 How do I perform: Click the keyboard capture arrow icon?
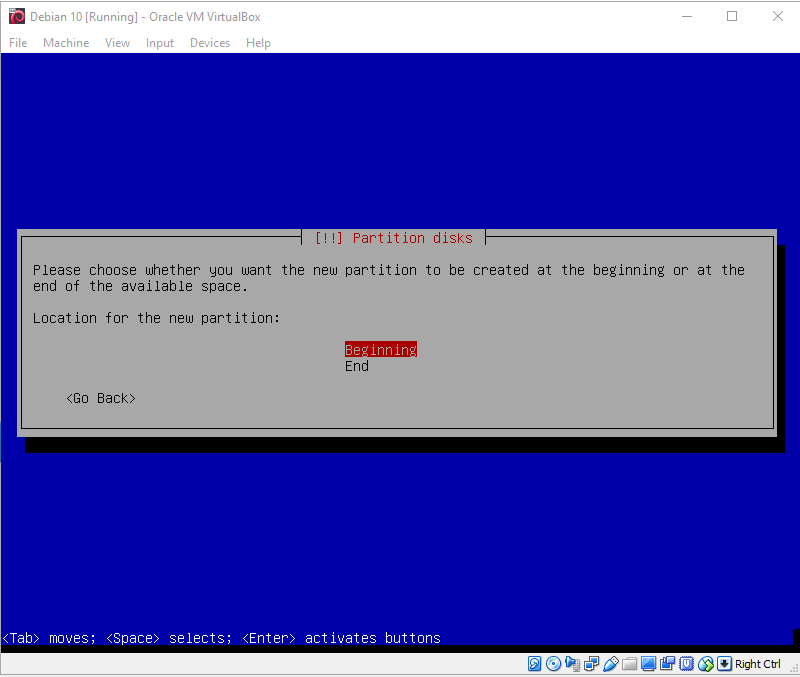(724, 664)
